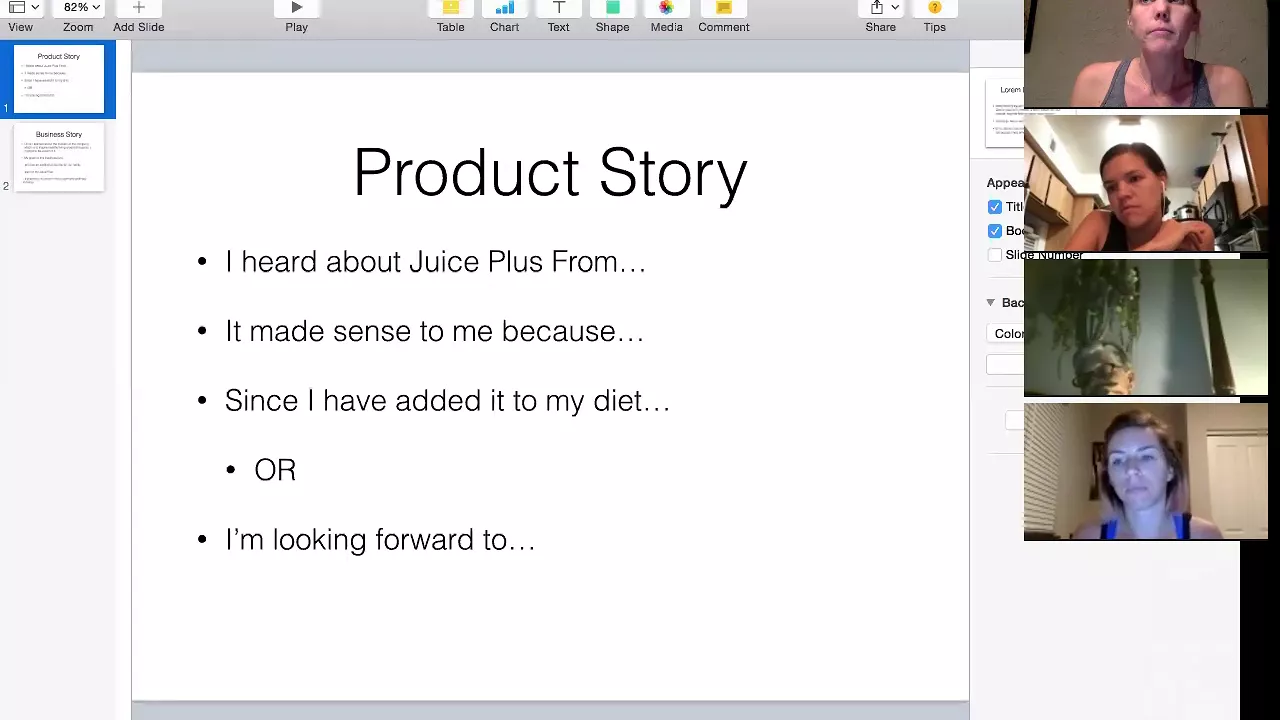
Task: Expand the Share dropdown arrow
Action: pos(895,7)
